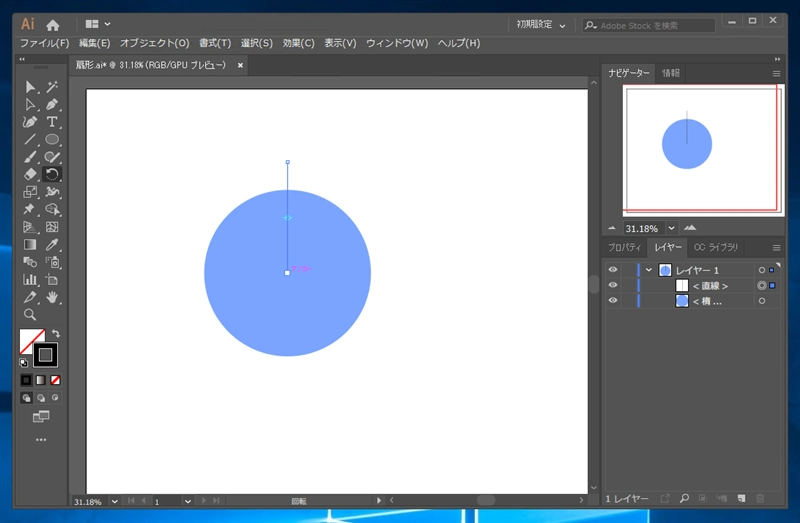Select the Line Segment tool
The image size is (800, 523).
tap(30, 139)
